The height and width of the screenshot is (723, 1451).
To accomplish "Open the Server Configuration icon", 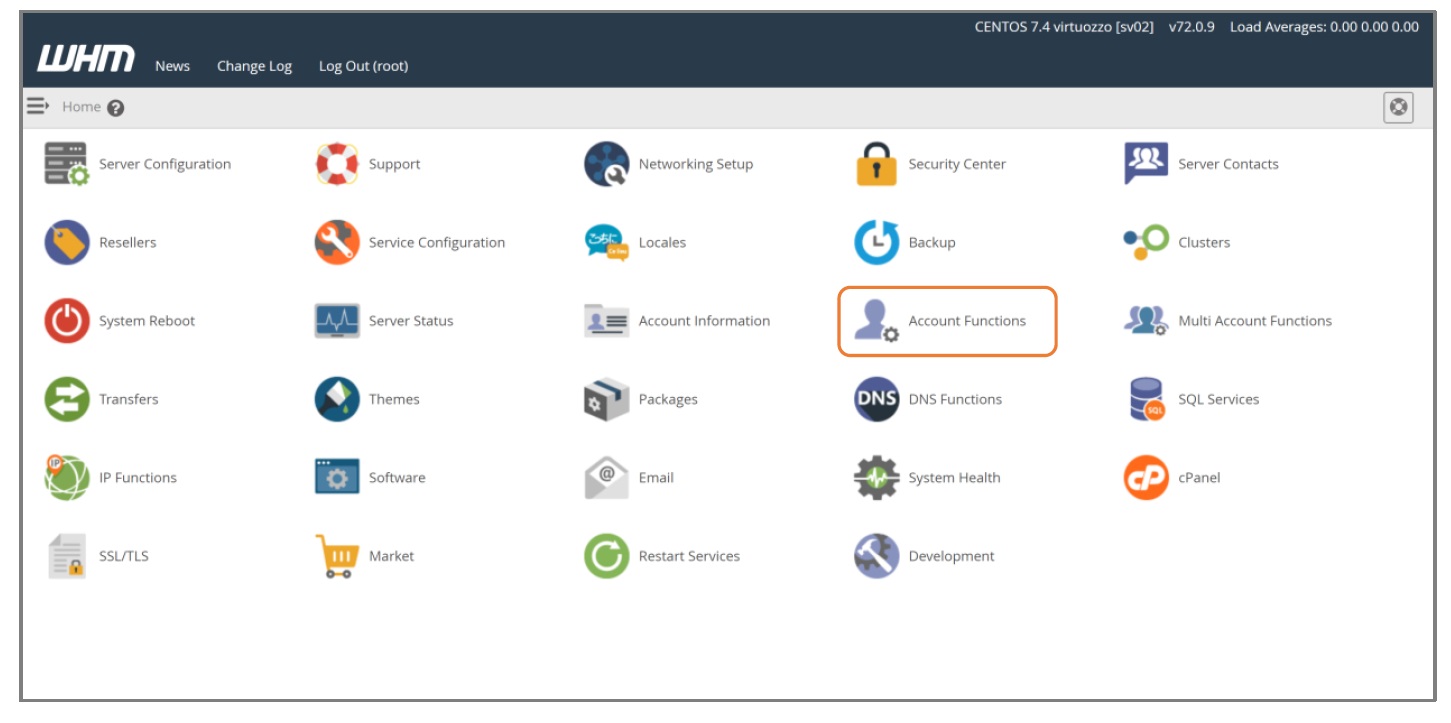I will (x=67, y=164).
